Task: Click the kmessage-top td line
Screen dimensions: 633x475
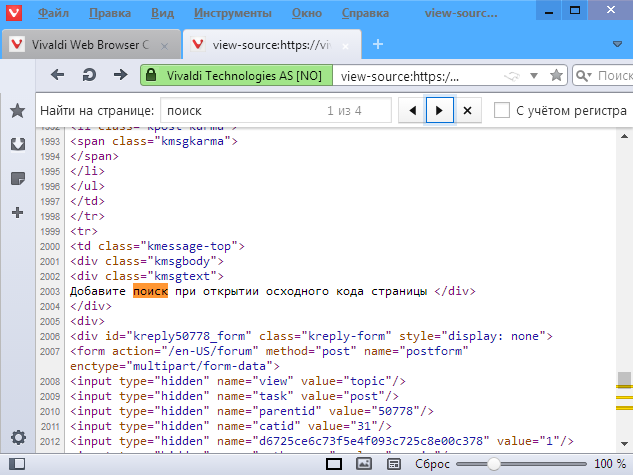Action: pyautogui.click(x=157, y=246)
